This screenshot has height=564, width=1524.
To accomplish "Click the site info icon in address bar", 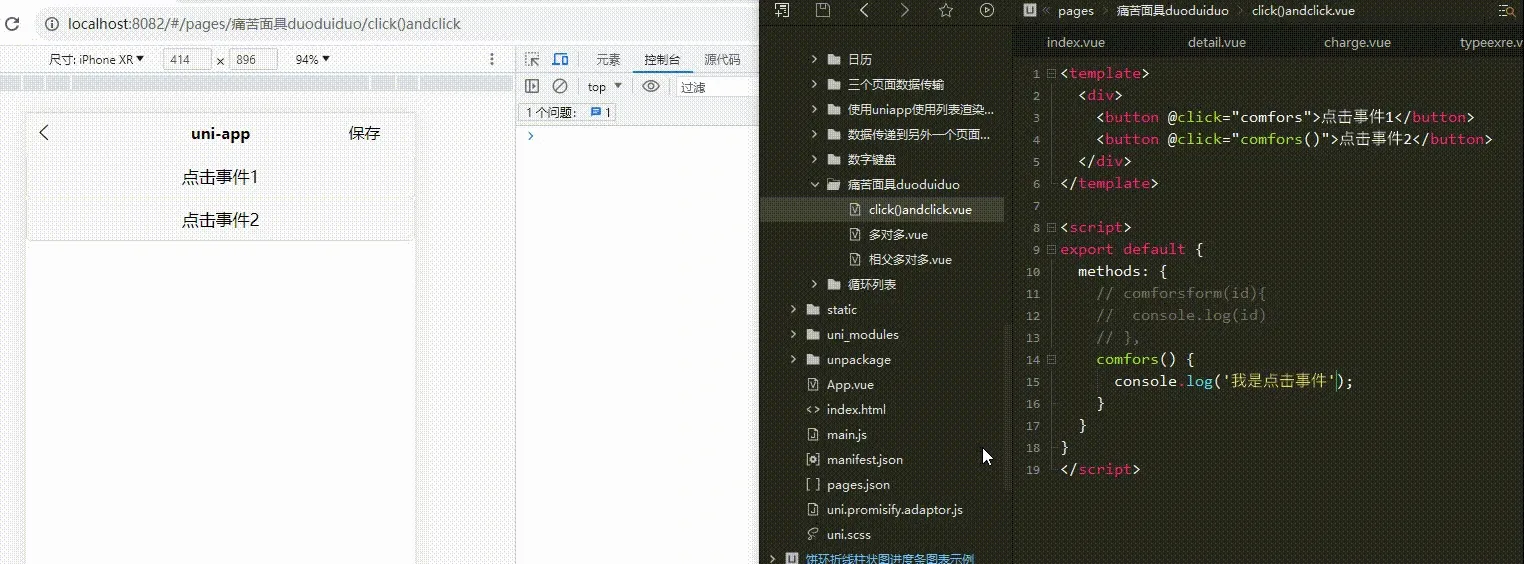I will (50, 23).
